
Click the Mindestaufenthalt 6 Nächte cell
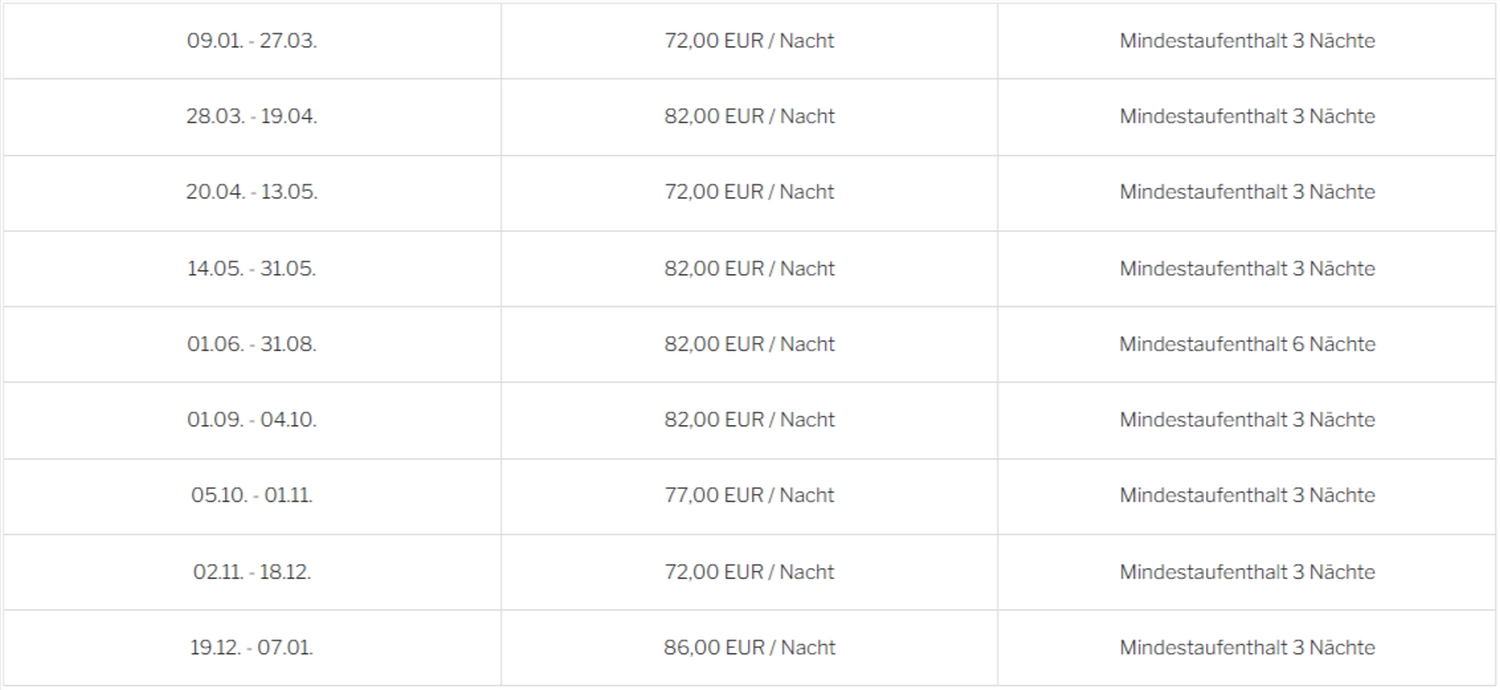pos(1247,344)
